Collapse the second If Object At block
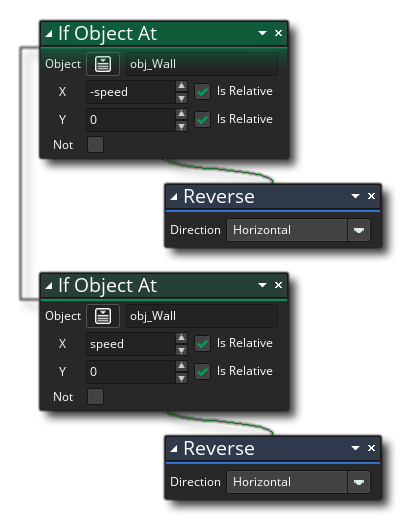 pos(49,285)
